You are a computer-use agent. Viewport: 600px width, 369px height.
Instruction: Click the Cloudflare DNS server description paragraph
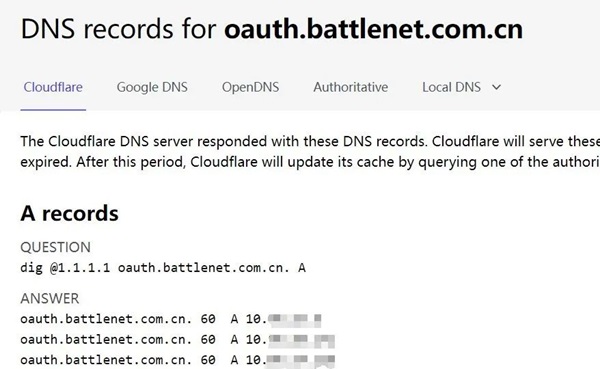(310, 152)
